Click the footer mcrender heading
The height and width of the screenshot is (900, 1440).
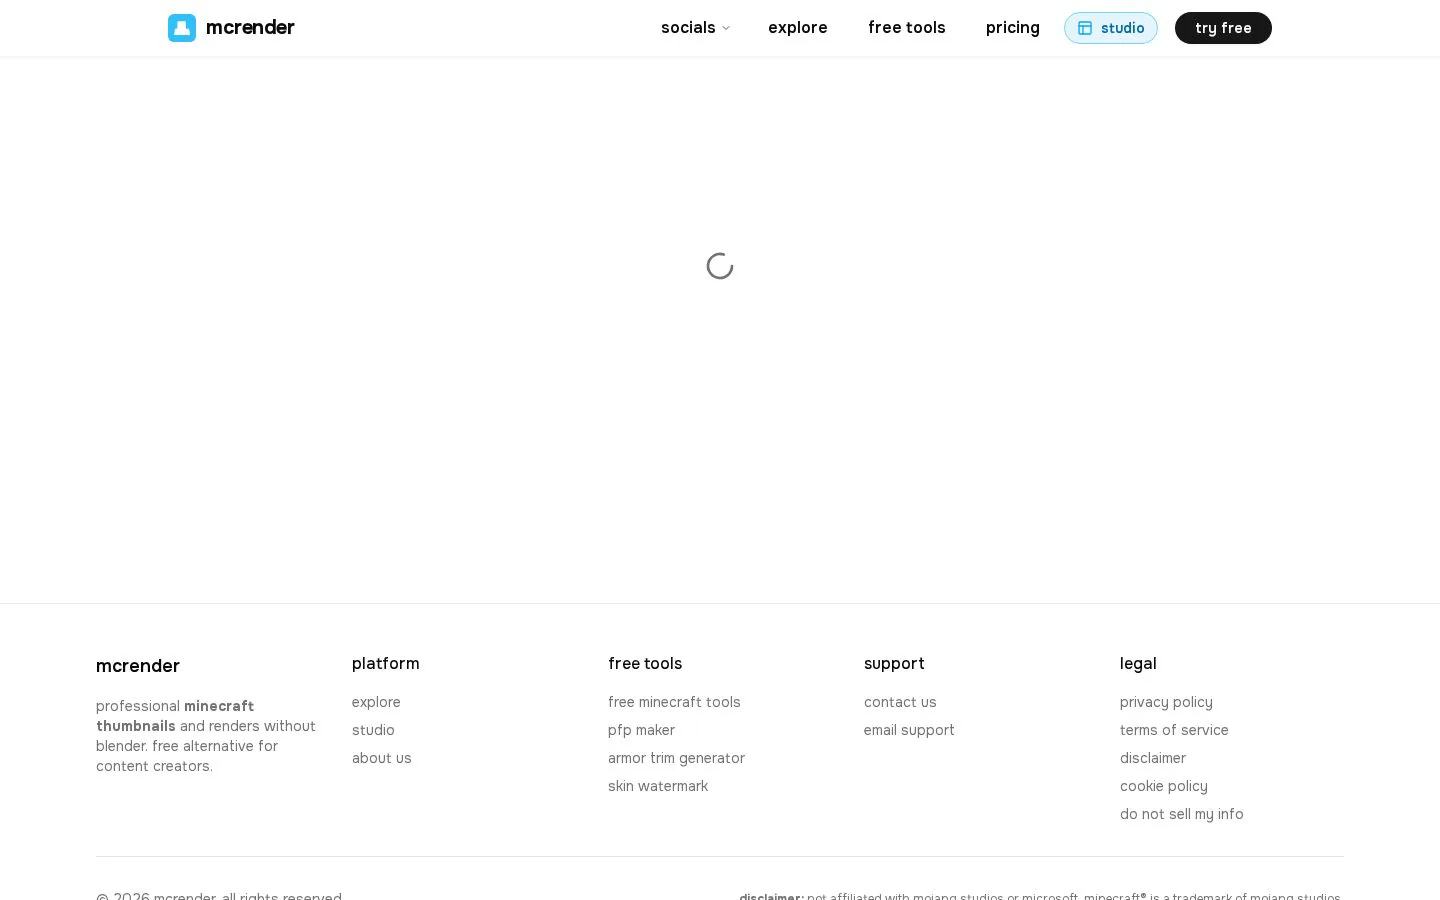tap(138, 666)
